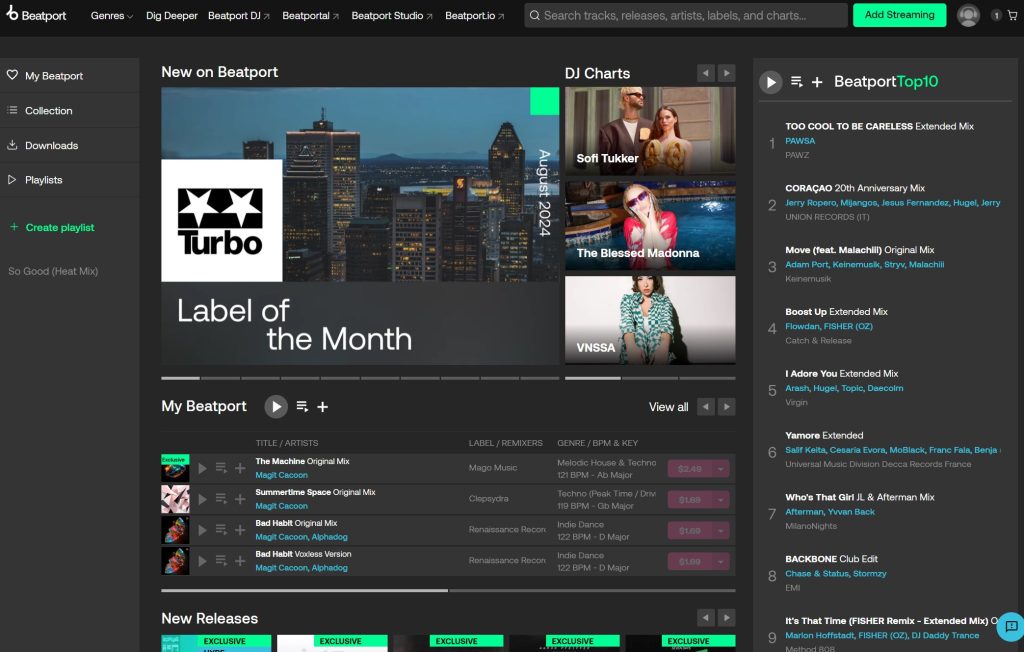Expand the Genres dropdown menu
This screenshot has width=1024, height=652.
pyautogui.click(x=111, y=16)
